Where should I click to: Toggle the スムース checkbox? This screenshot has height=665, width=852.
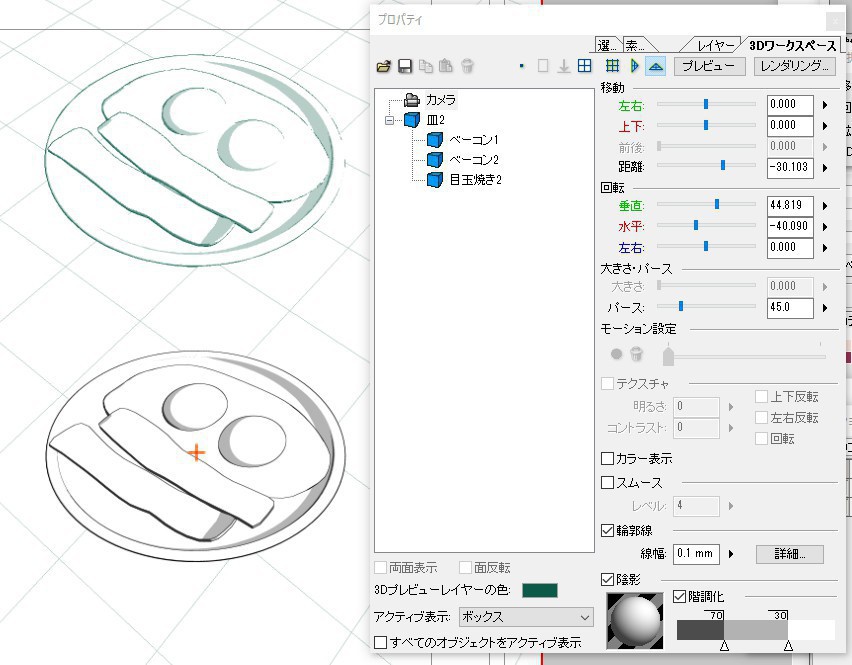pyautogui.click(x=607, y=482)
